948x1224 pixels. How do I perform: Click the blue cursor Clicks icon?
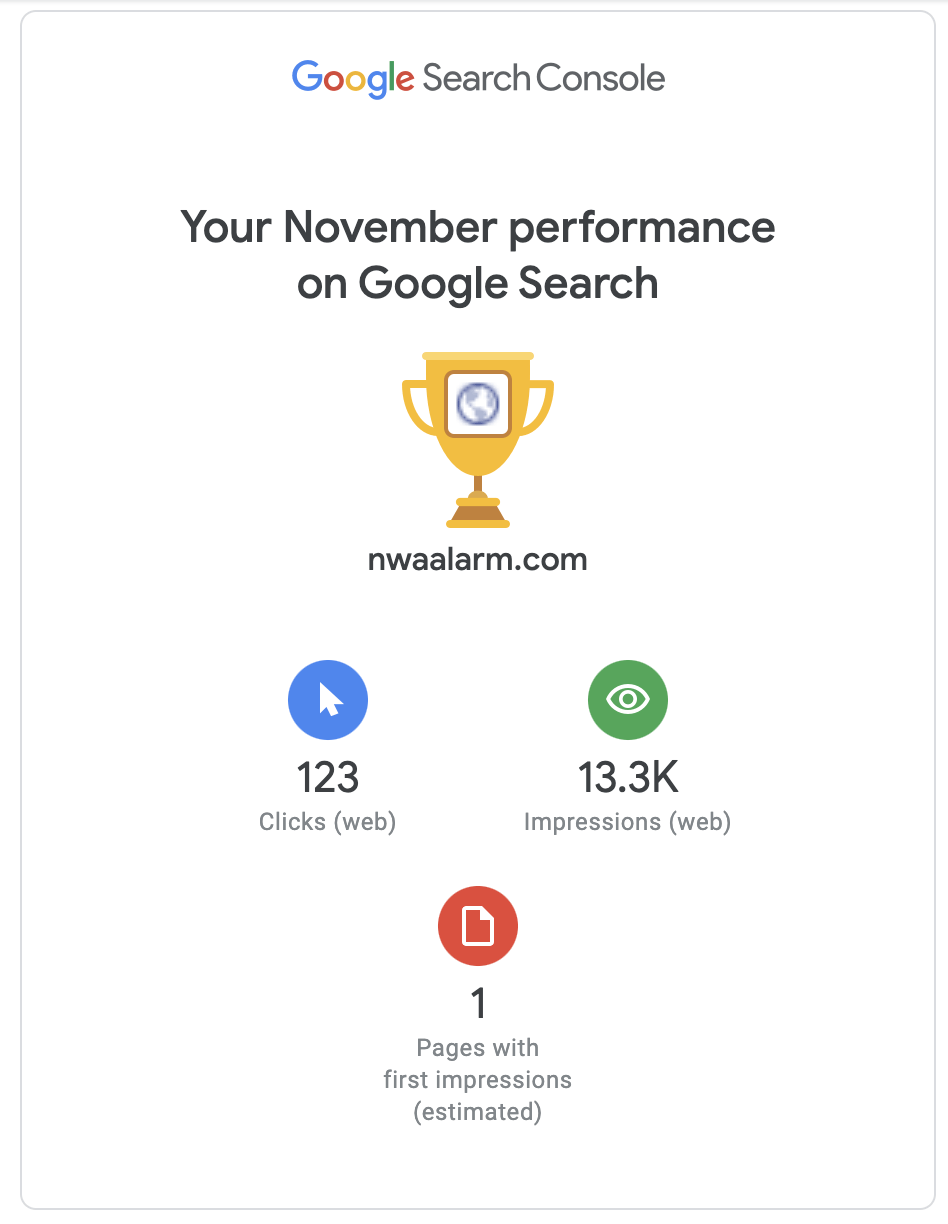click(x=328, y=700)
